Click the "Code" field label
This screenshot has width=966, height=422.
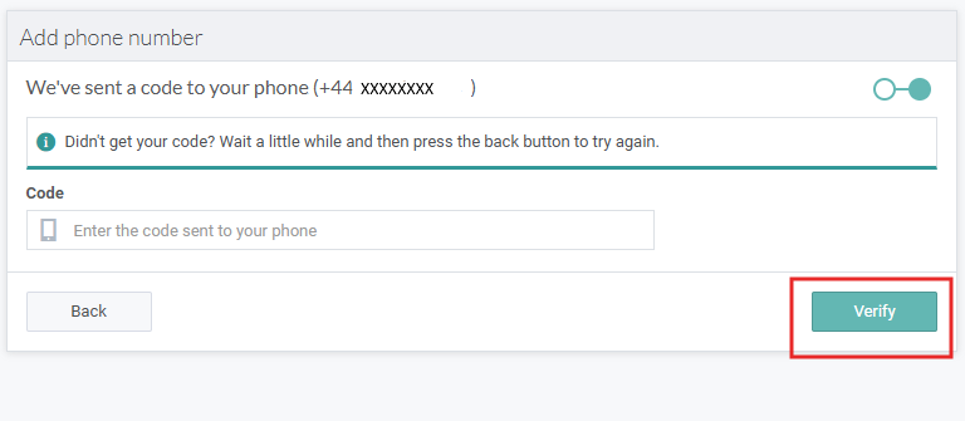45,193
